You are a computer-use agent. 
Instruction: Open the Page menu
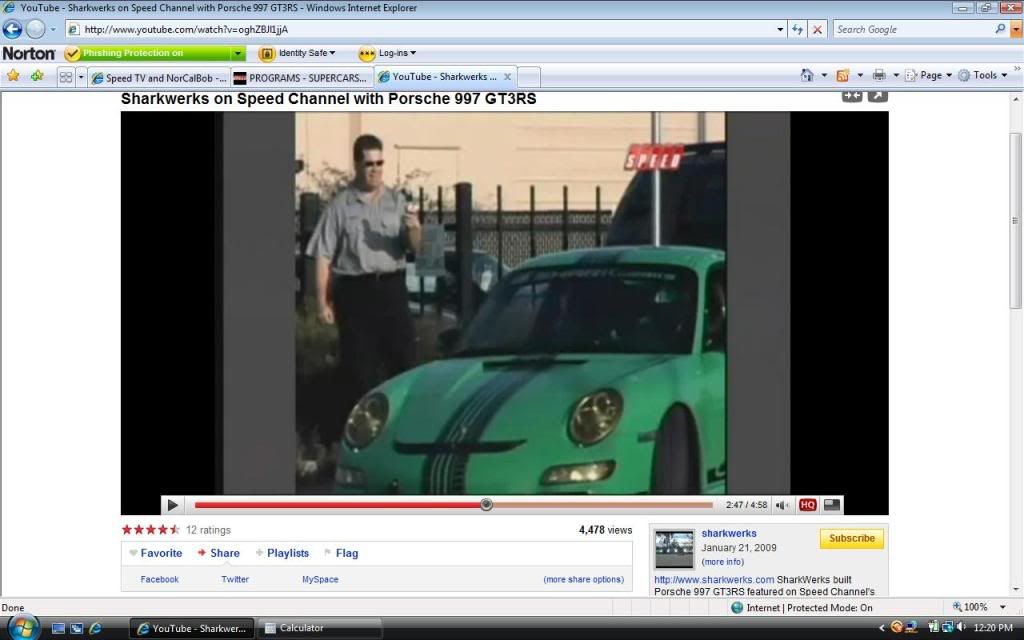point(929,75)
